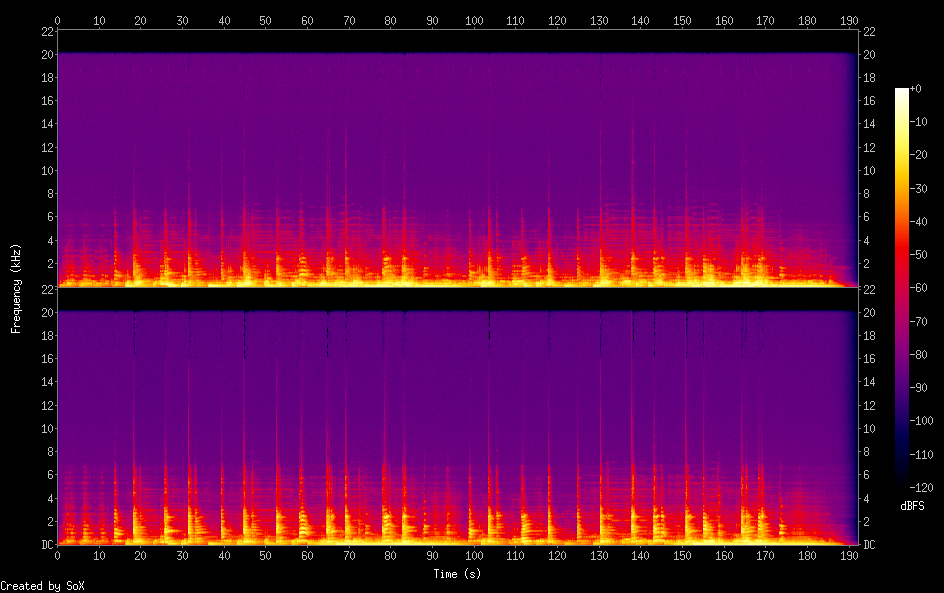Image resolution: width=944 pixels, height=593 pixels.
Task: Select the 100 tick on the top time axis
Action: (474, 20)
